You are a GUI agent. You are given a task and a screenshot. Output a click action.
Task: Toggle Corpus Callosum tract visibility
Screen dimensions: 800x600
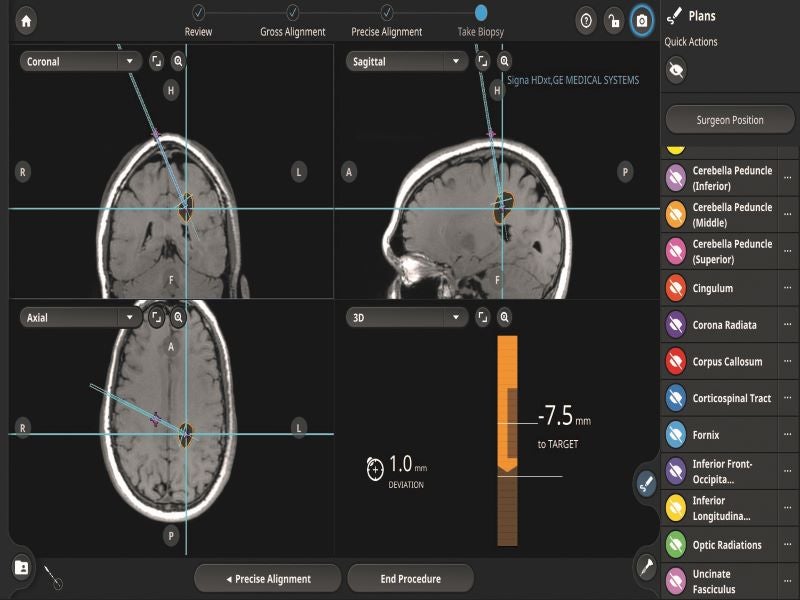[676, 362]
